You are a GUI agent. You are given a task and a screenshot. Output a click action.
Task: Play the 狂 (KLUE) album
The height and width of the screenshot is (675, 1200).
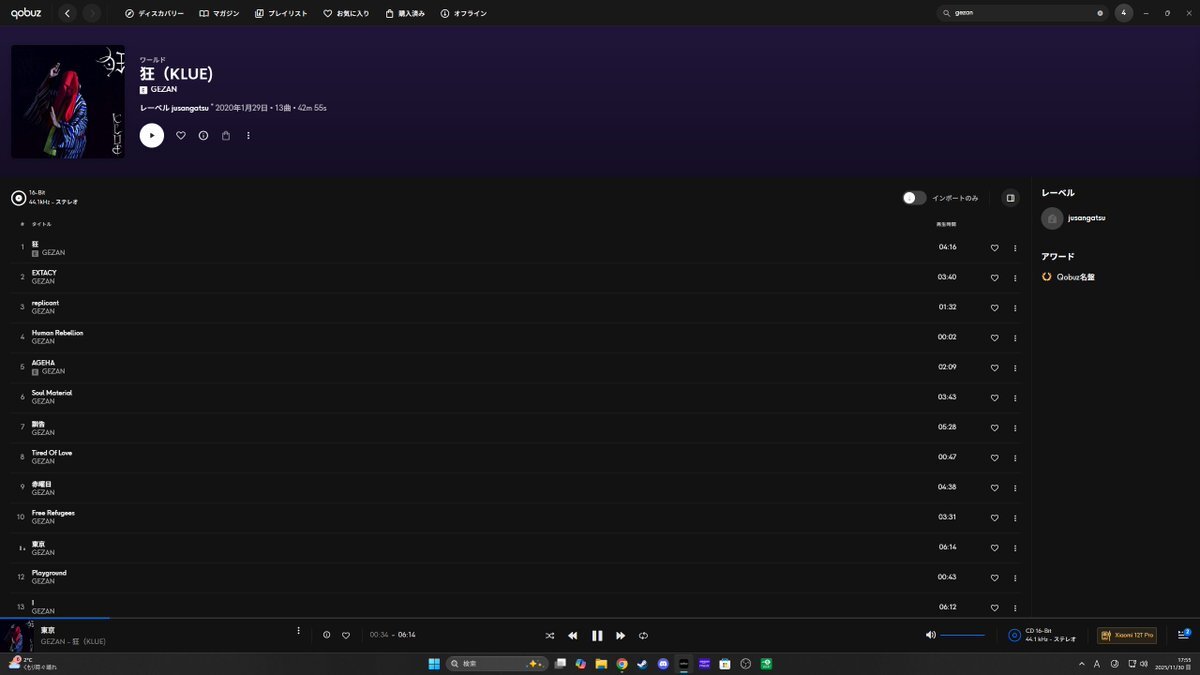pyautogui.click(x=152, y=136)
